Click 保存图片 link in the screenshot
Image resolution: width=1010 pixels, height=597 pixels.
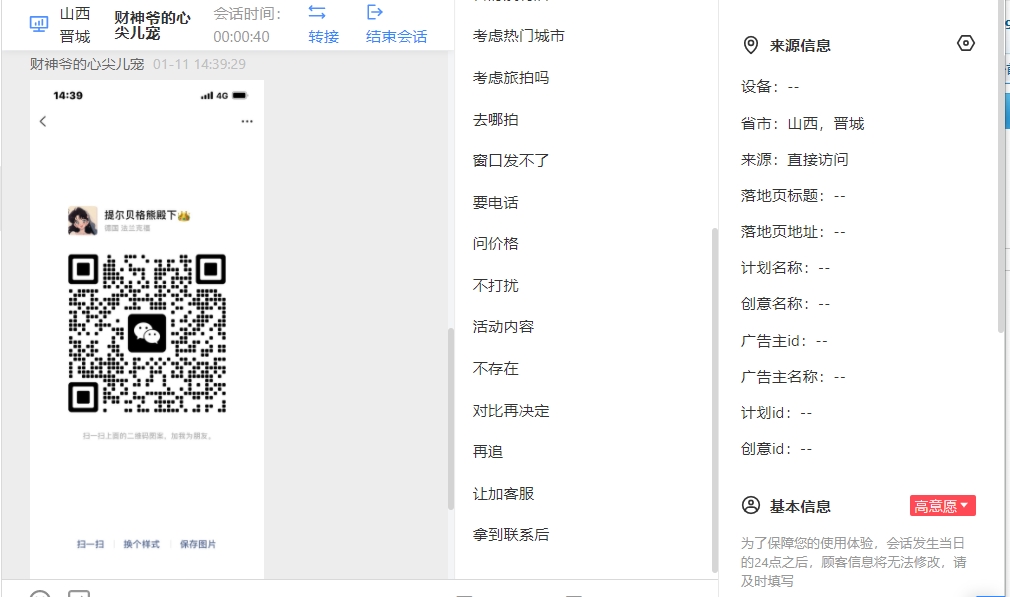pos(198,544)
